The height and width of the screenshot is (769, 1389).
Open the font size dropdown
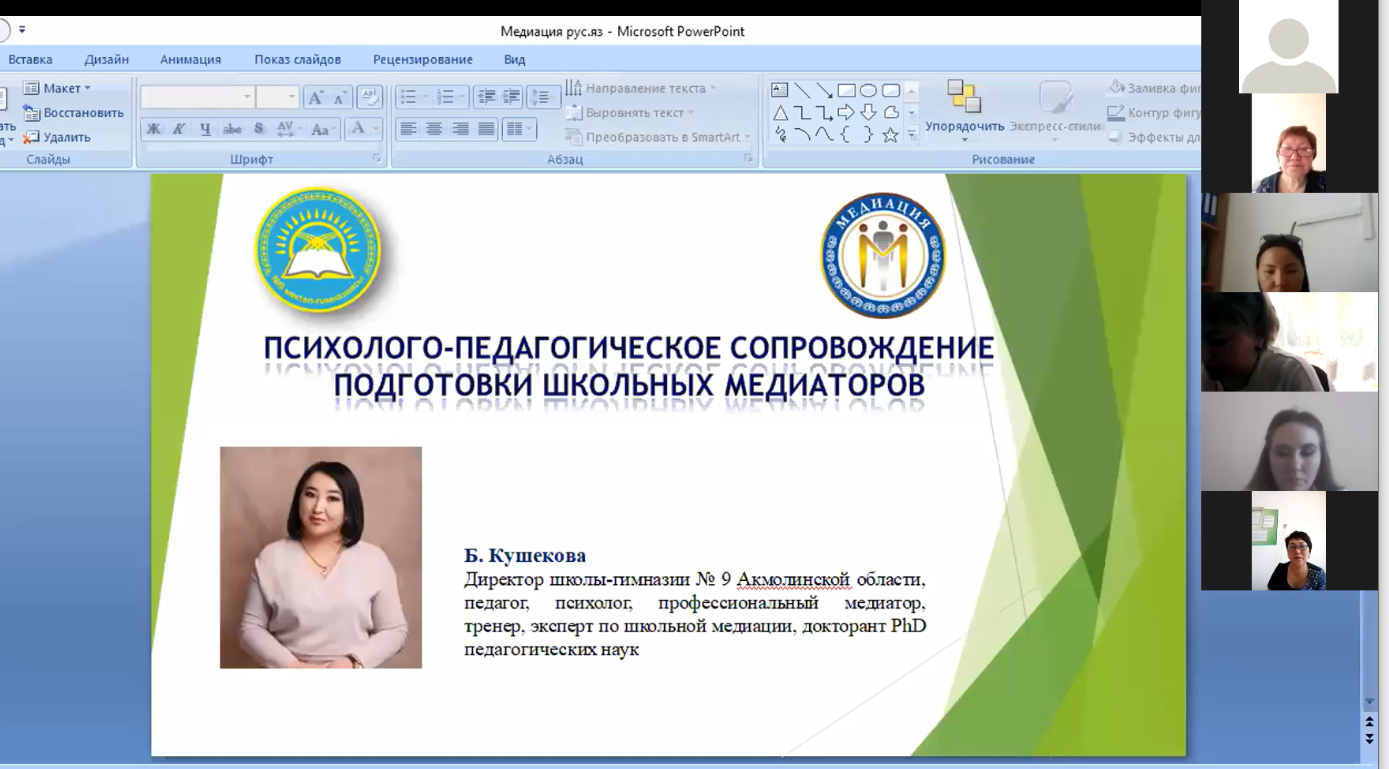click(x=292, y=97)
